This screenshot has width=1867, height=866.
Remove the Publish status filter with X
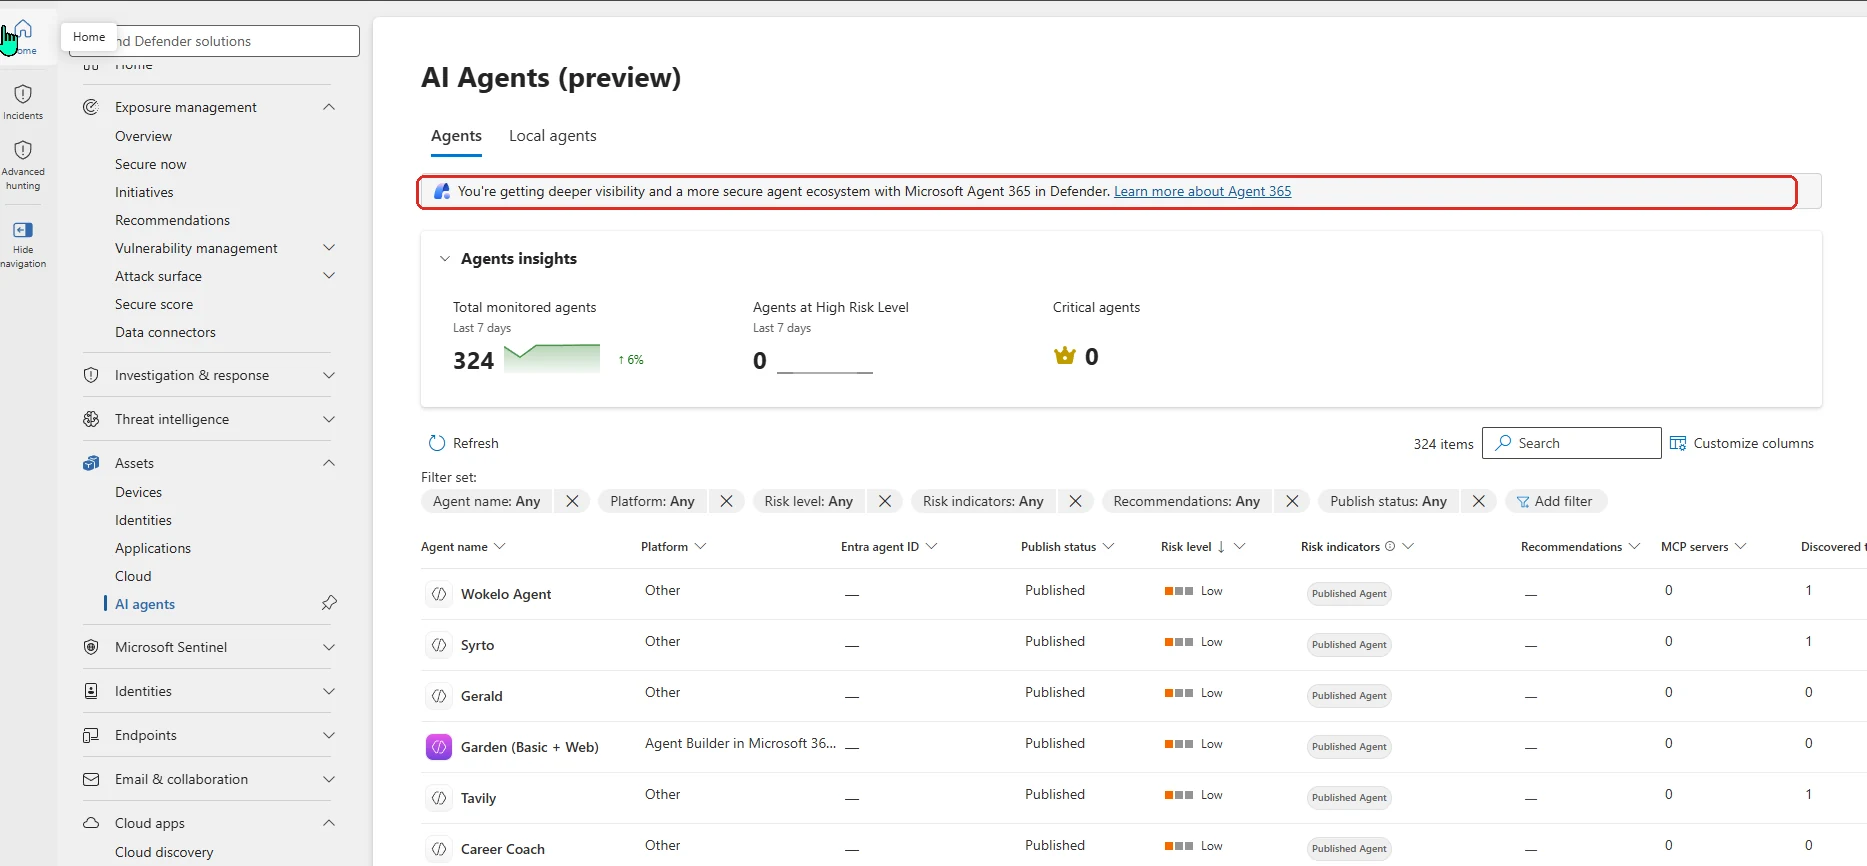pyautogui.click(x=1479, y=501)
